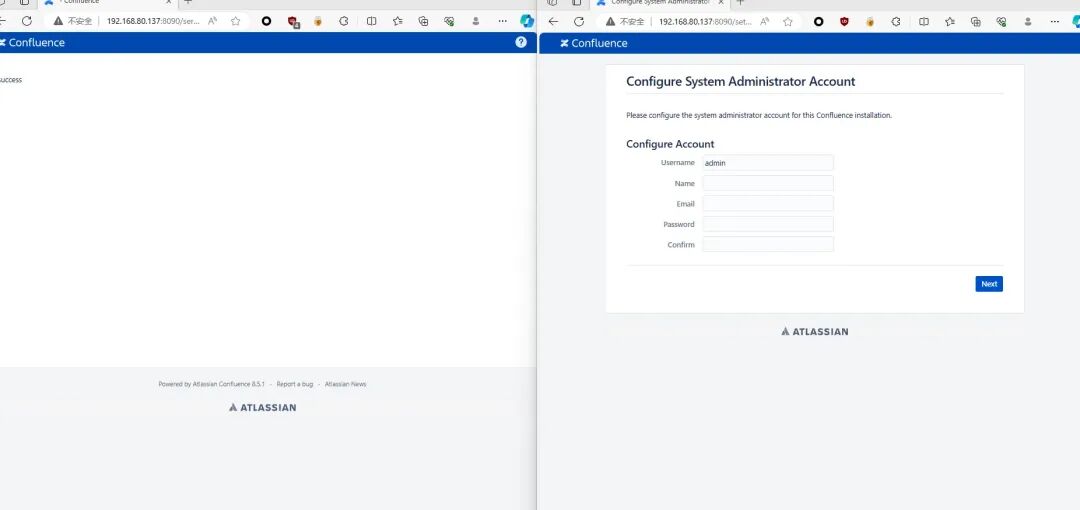This screenshot has height=510, width=1080.
Task: Click the Email input field
Action: (x=768, y=203)
